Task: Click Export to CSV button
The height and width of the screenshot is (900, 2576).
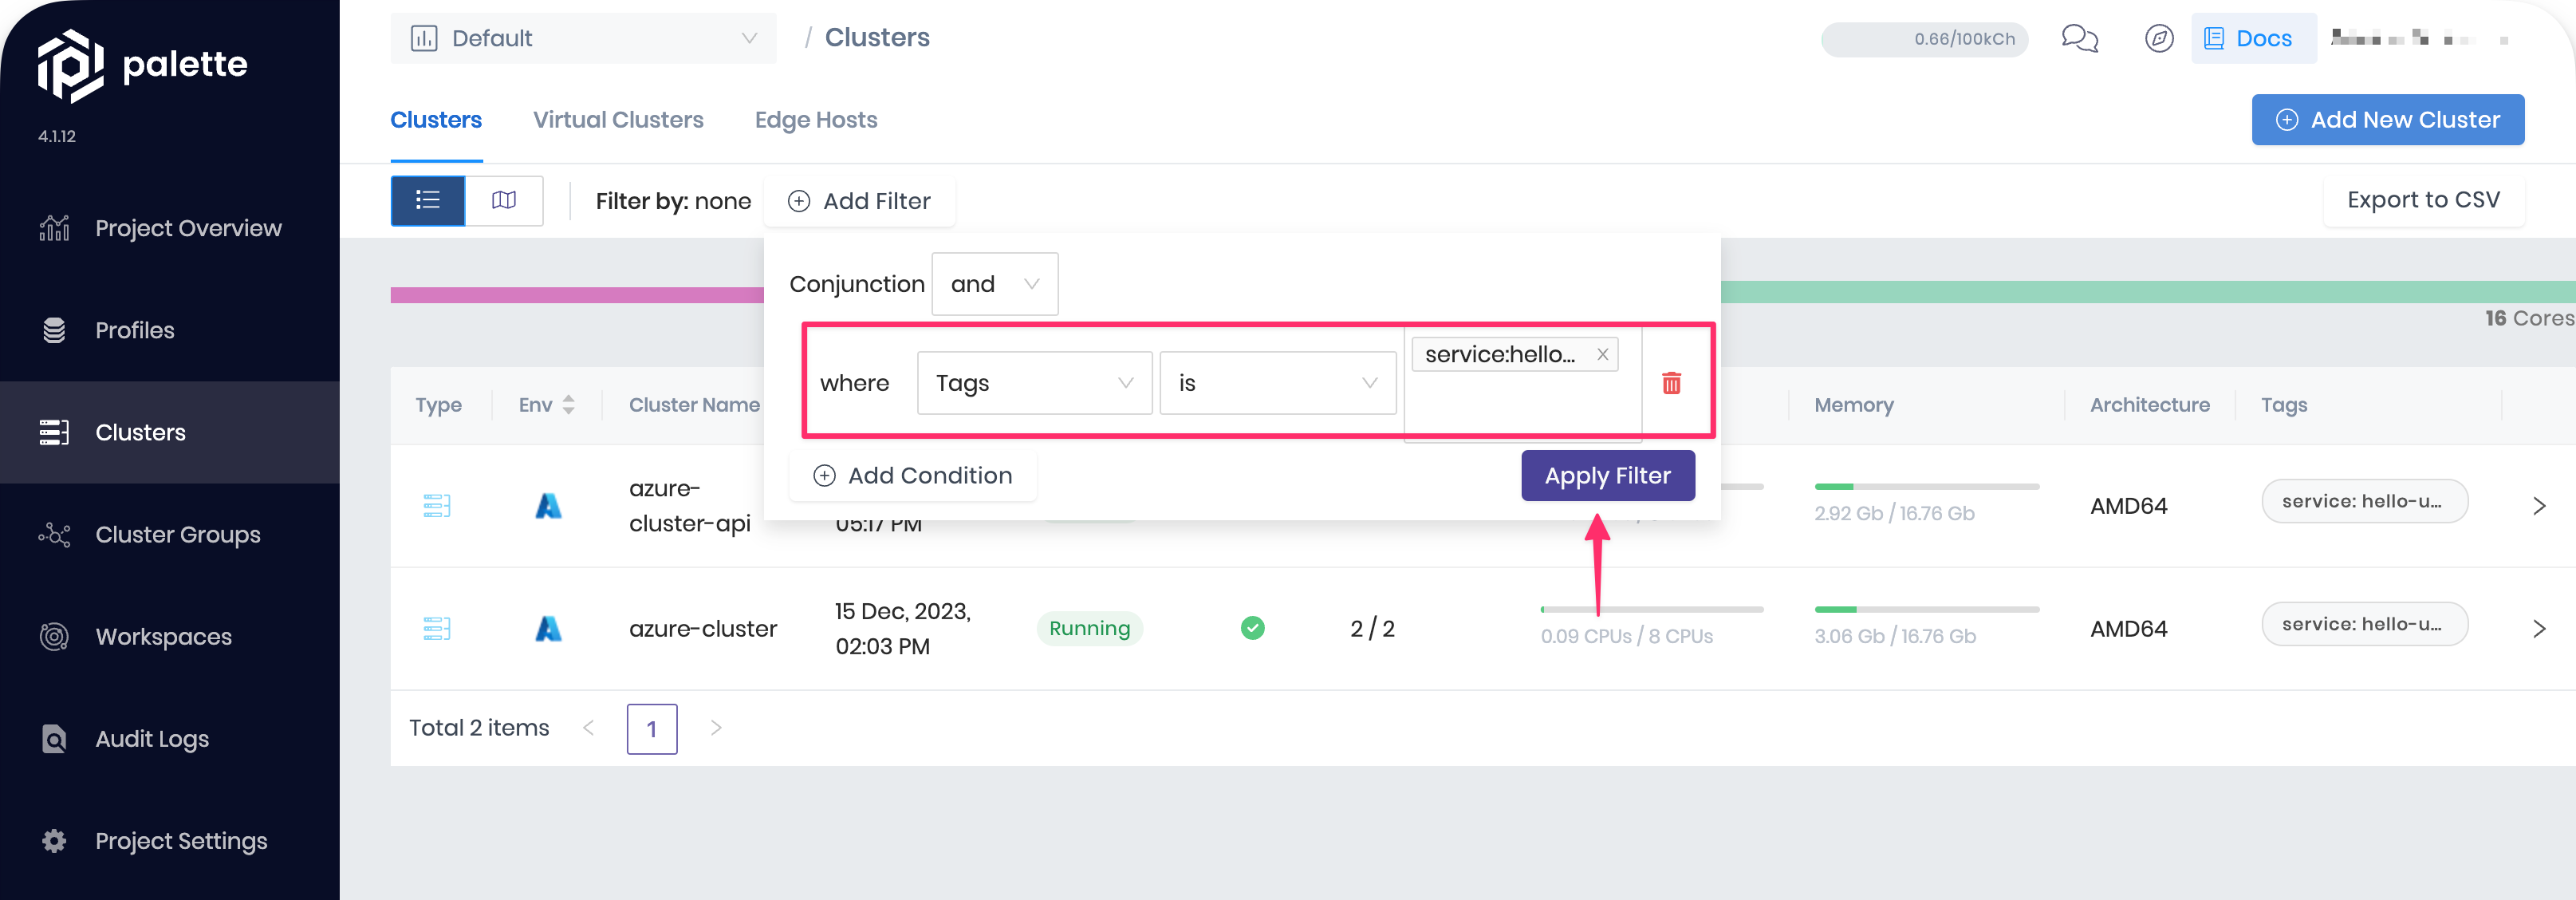Action: click(x=2423, y=200)
